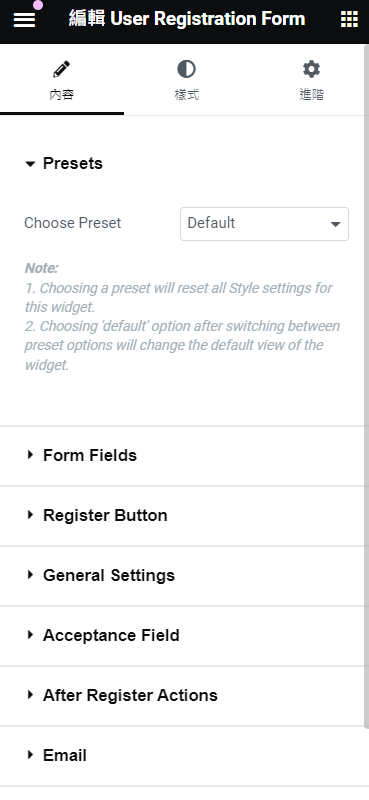The height and width of the screenshot is (800, 369).
Task: Expand the Register Button section
Action: (x=183, y=515)
